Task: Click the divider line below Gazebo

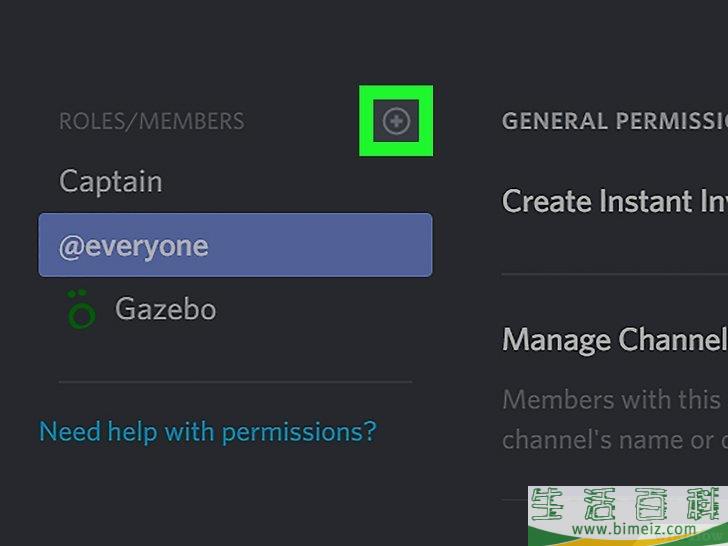Action: (x=235, y=381)
